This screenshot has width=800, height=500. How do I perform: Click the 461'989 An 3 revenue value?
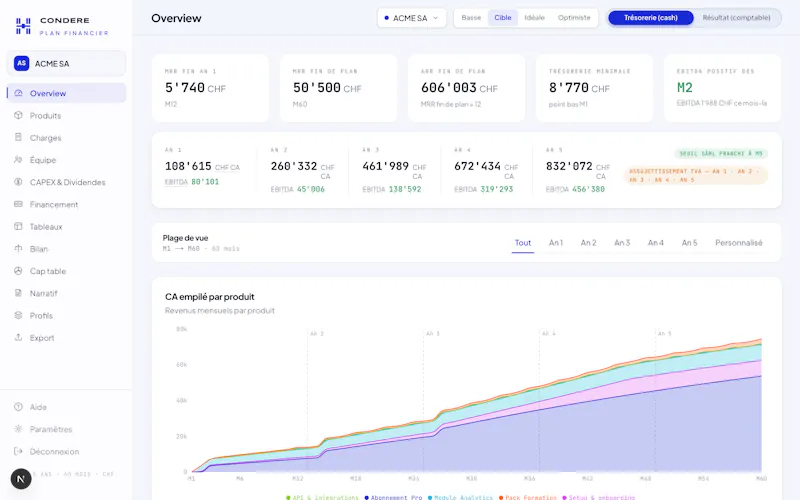point(385,166)
